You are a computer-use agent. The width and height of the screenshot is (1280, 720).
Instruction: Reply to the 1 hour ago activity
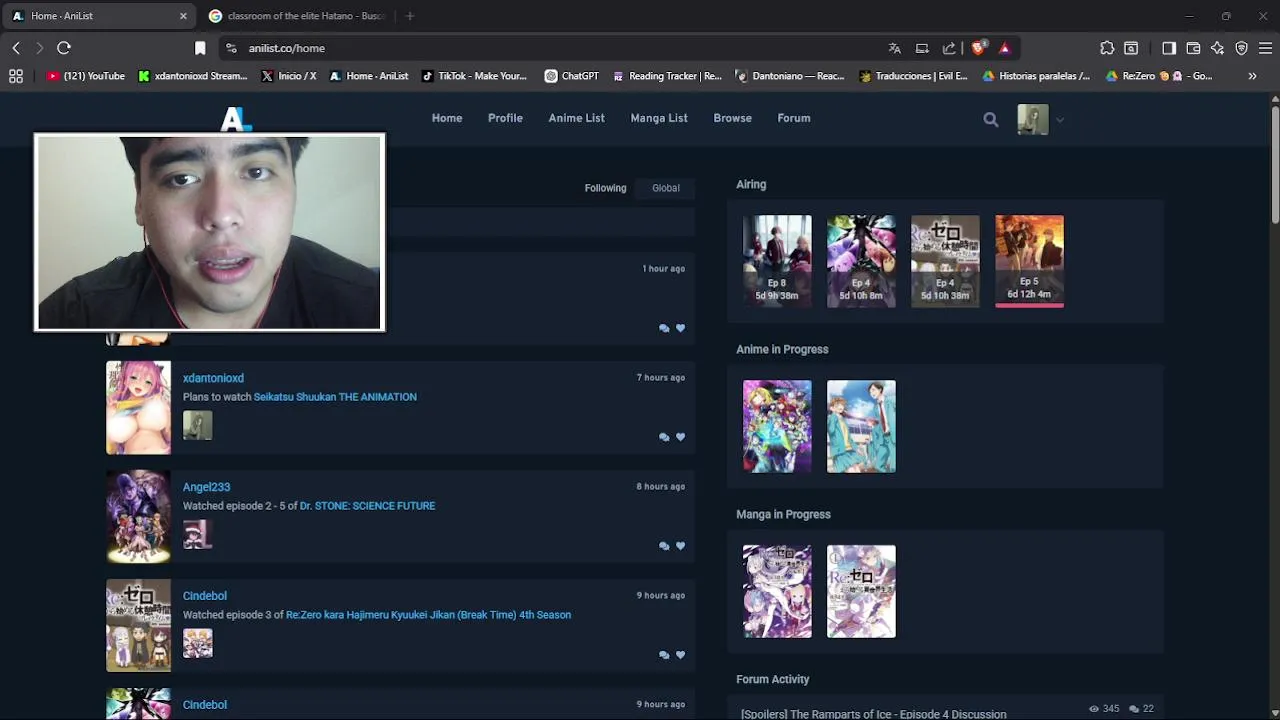pyautogui.click(x=664, y=328)
